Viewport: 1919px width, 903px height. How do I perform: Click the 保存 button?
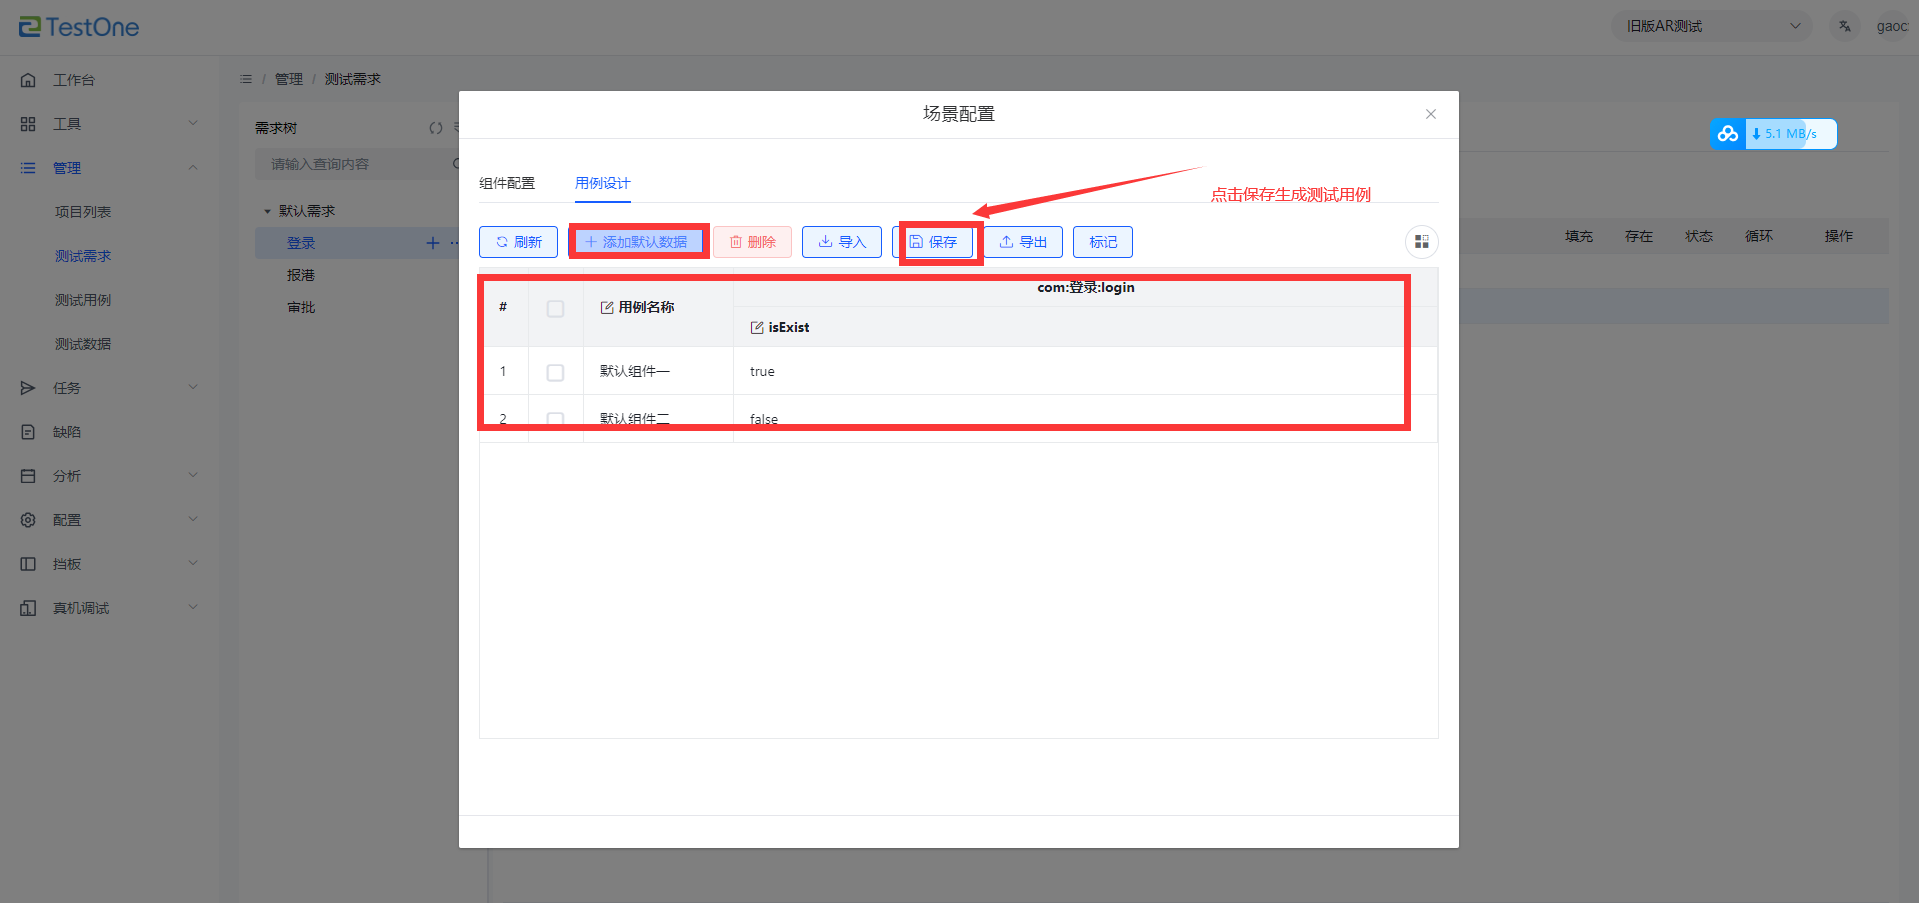(x=933, y=242)
